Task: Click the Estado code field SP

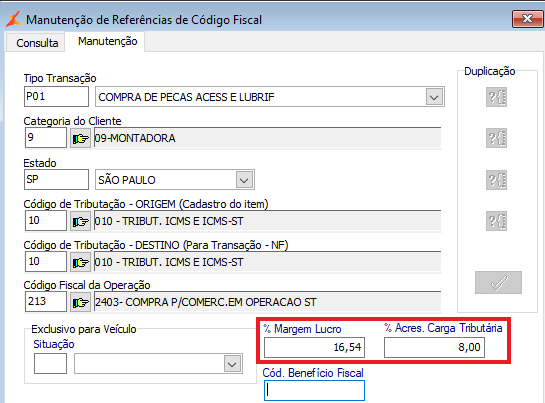Action: 56,179
